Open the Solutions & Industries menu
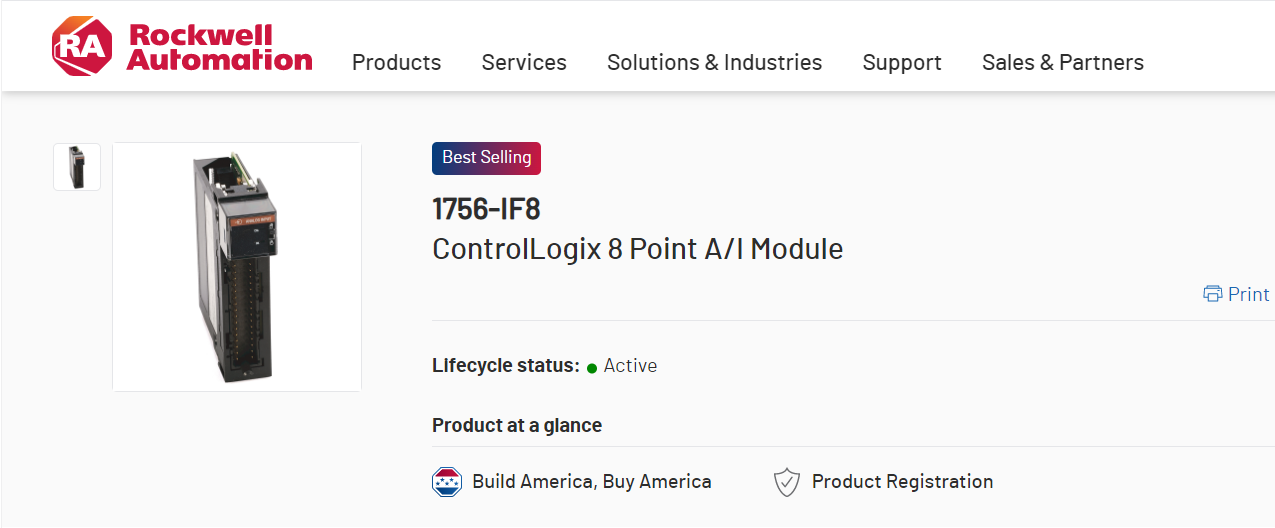The width and height of the screenshot is (1275, 528). click(x=714, y=62)
